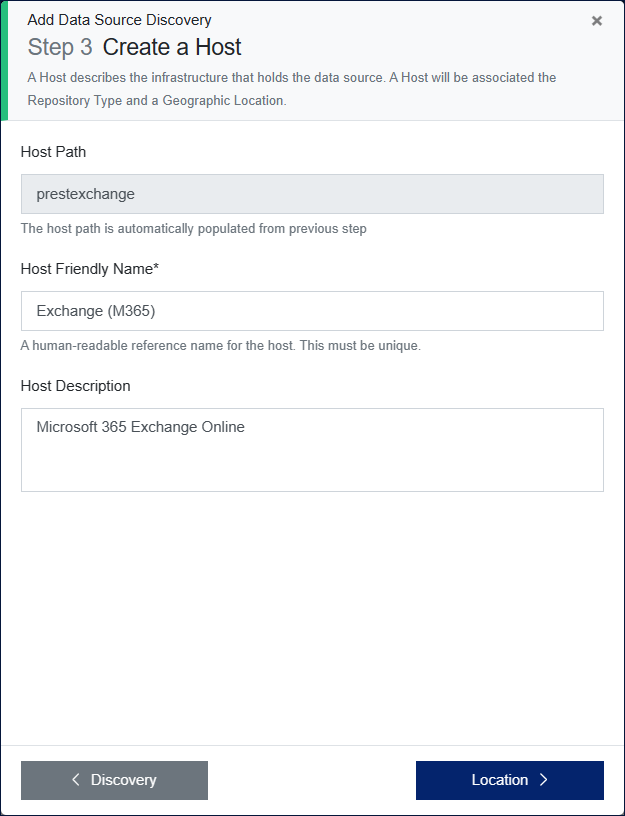The width and height of the screenshot is (625, 816).
Task: Click the Add Data Source Discovery title
Action: click(x=119, y=20)
